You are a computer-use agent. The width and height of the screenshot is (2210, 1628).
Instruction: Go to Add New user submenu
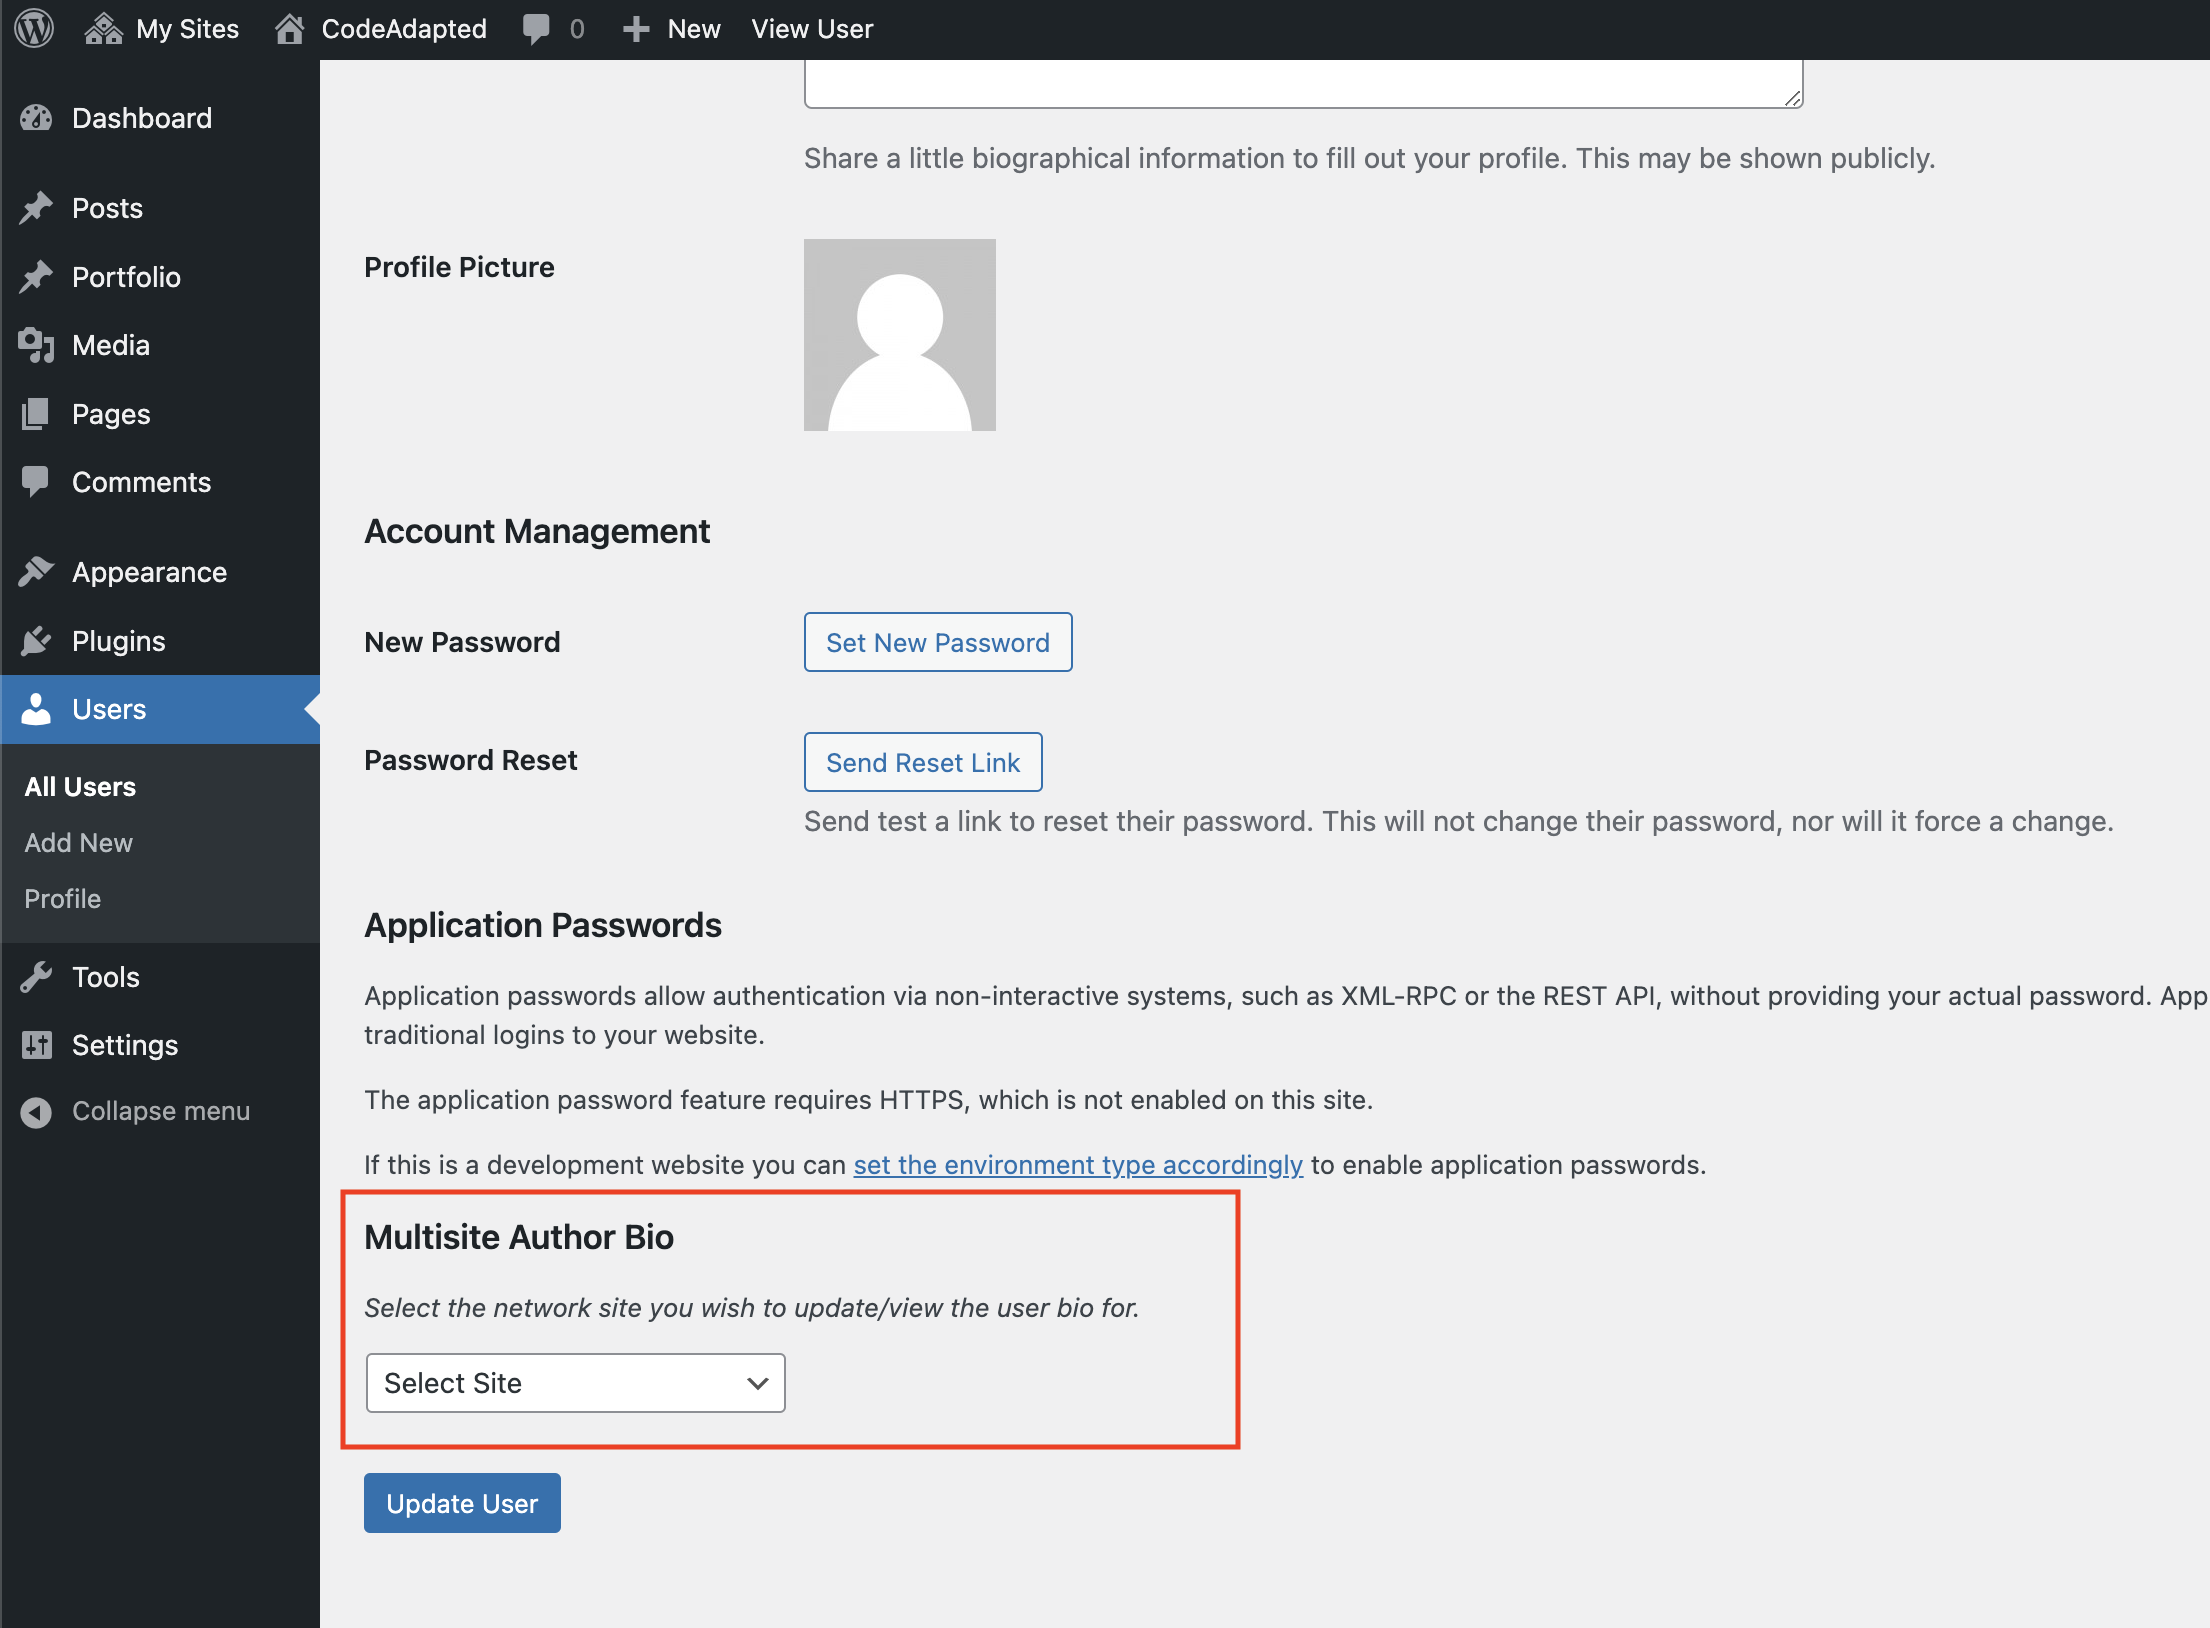(x=78, y=842)
